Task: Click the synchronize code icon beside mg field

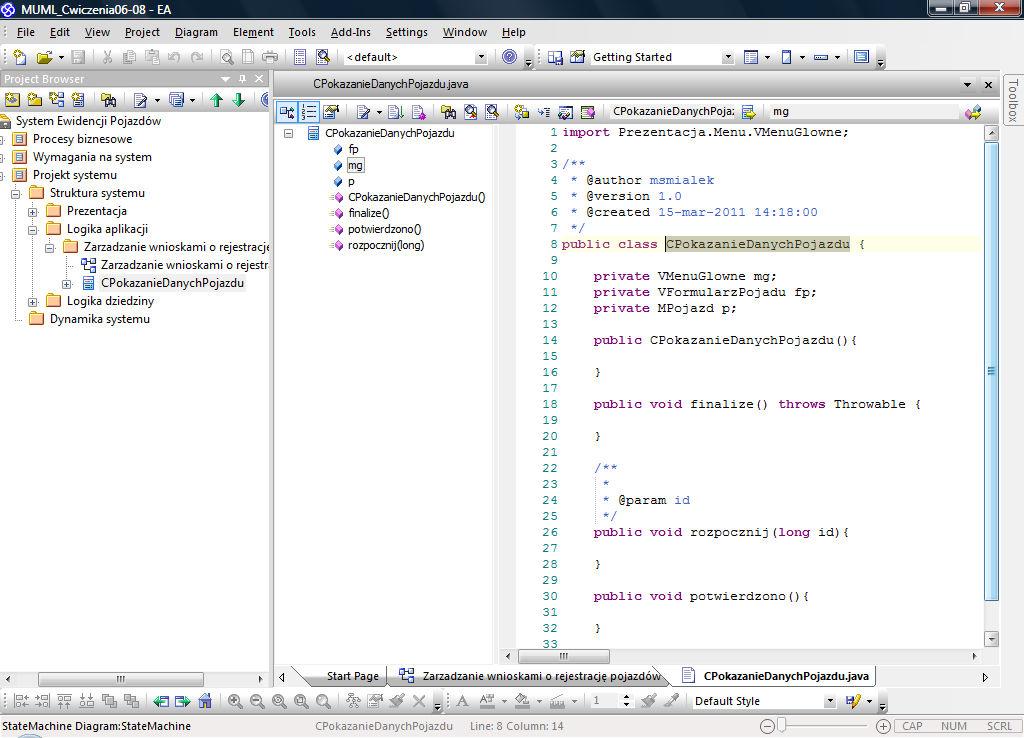Action: 973,112
